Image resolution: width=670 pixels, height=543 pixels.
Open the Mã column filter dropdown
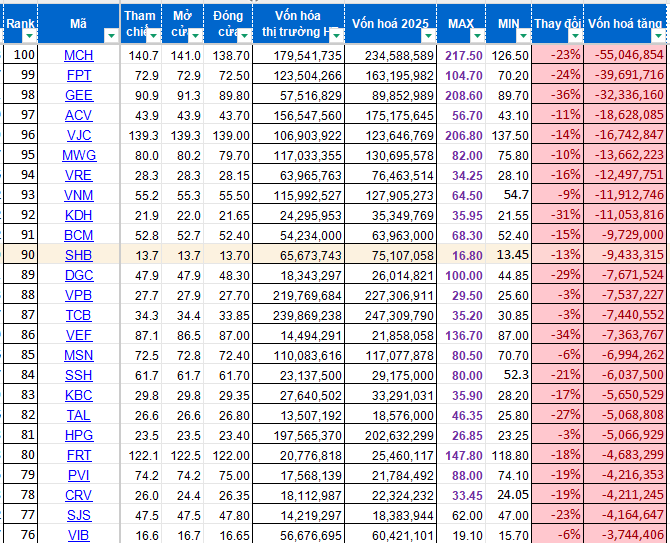click(x=111, y=36)
